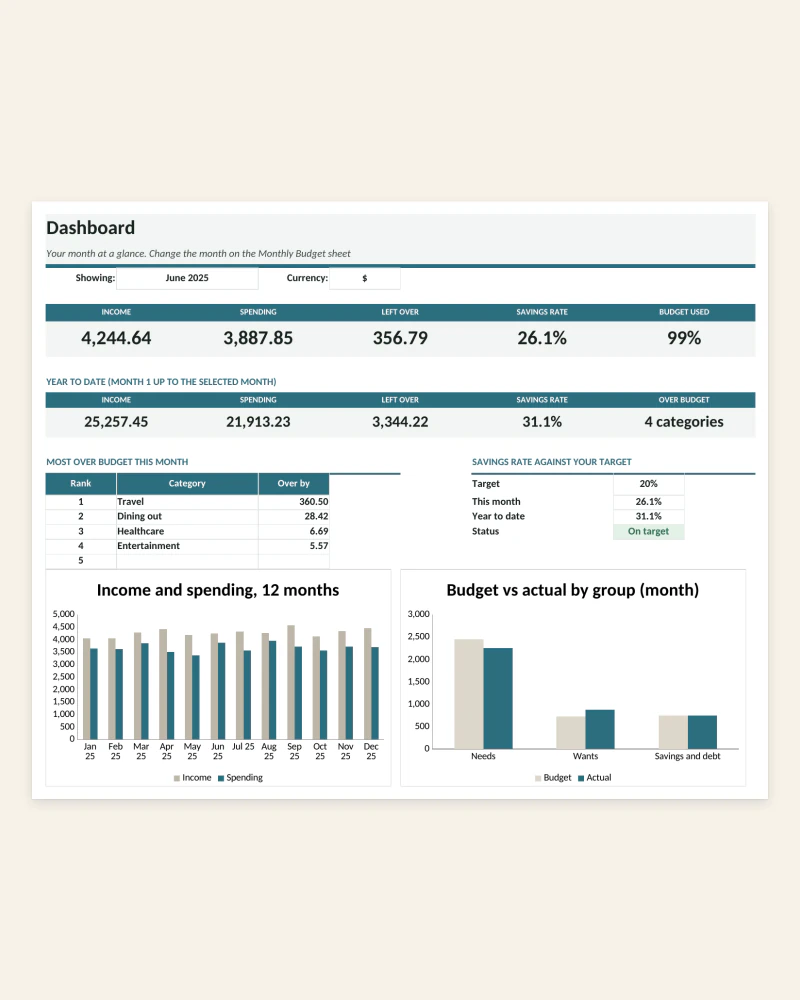The width and height of the screenshot is (800, 1000).
Task: Select the Wants actual bar
Action: point(600,729)
